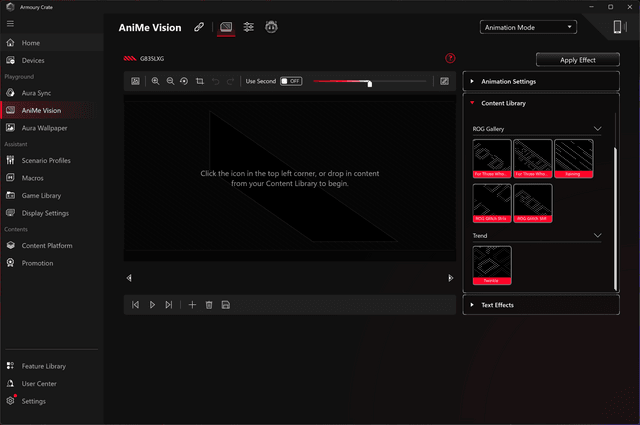640x425 pixels.
Task: Collapse the Trend section chevron
Action: tap(598, 236)
